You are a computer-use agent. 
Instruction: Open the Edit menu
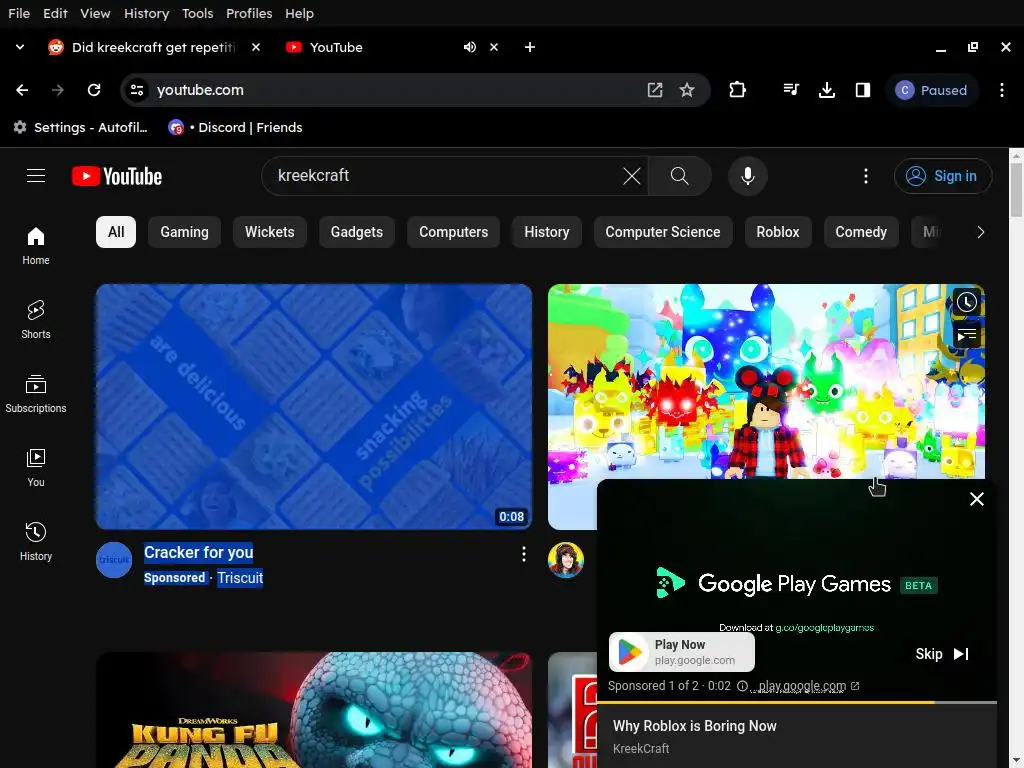[x=55, y=13]
